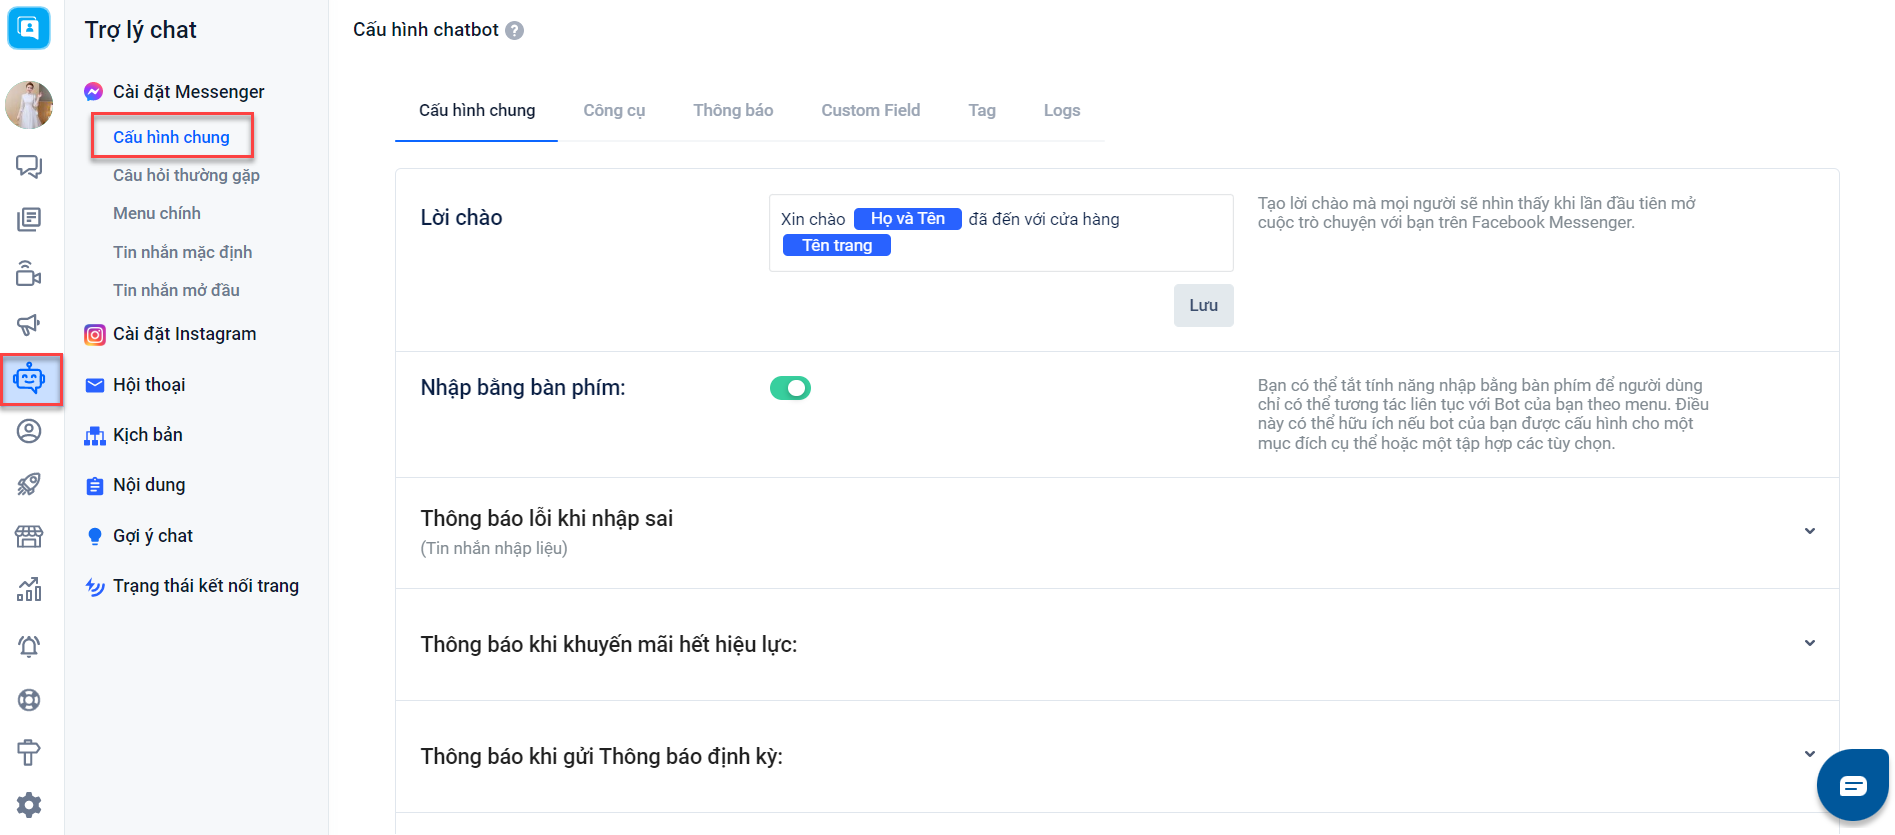Click the Instagram logo icon
This screenshot has height=835, width=1895.
coord(95,335)
